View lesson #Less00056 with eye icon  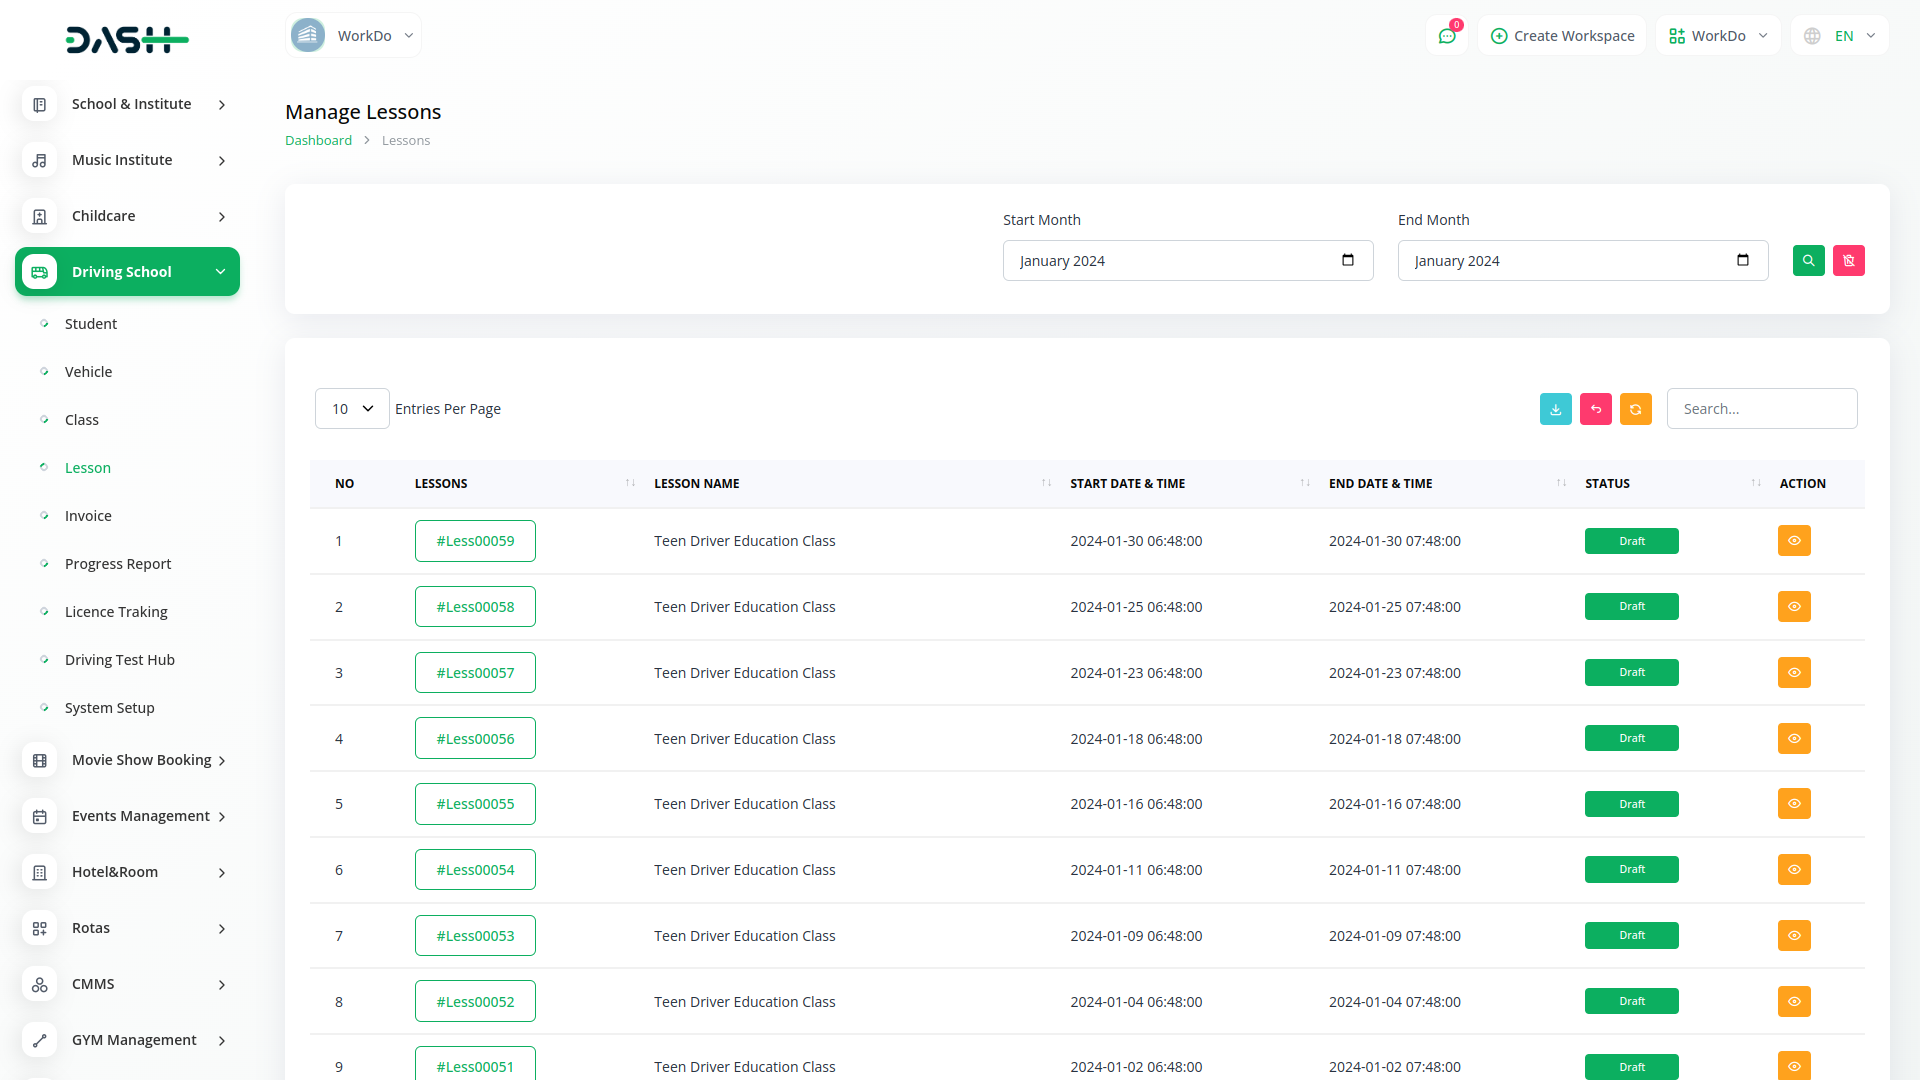[1794, 739]
